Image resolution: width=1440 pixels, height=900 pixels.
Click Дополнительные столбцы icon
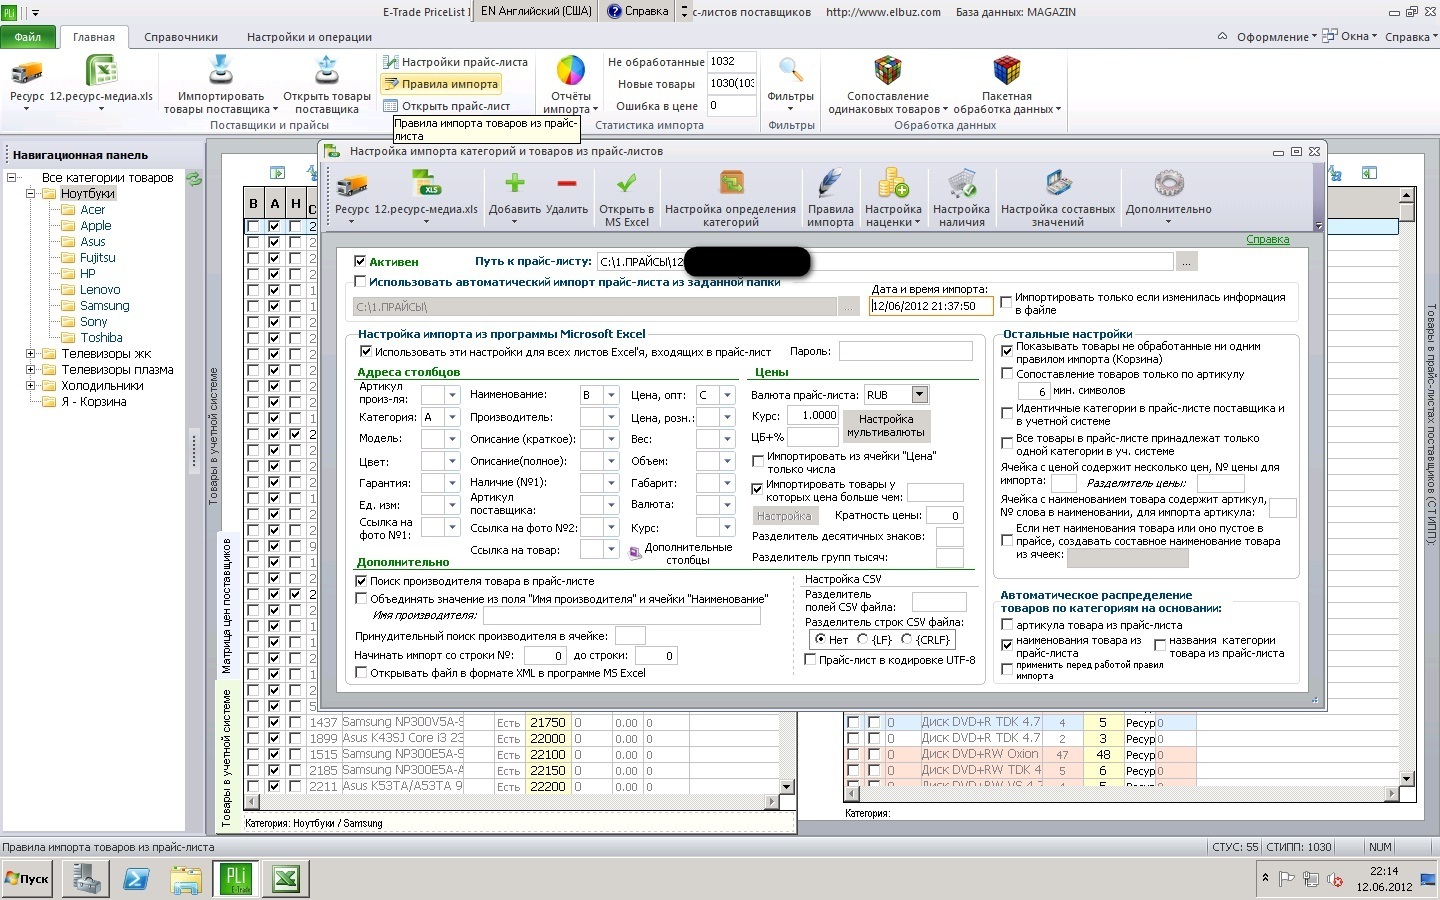click(634, 552)
